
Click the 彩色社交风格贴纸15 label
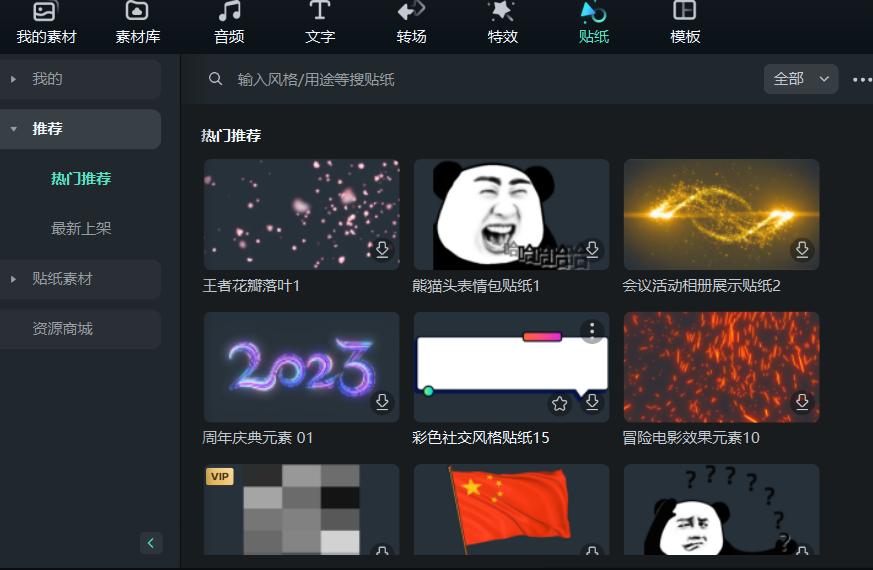click(480, 438)
